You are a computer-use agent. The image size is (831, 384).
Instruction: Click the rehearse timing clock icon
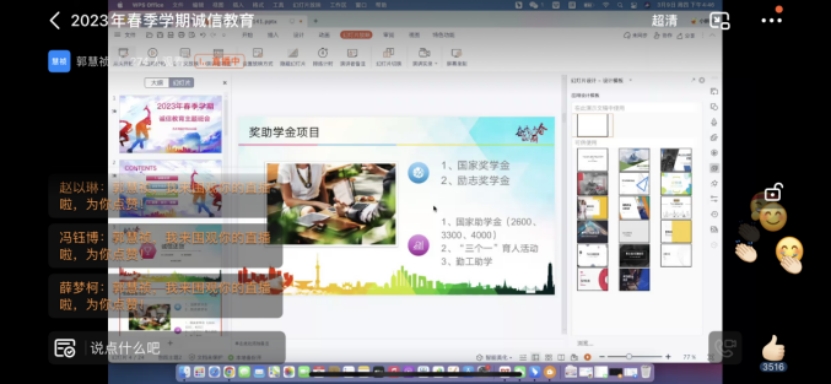click(322, 53)
